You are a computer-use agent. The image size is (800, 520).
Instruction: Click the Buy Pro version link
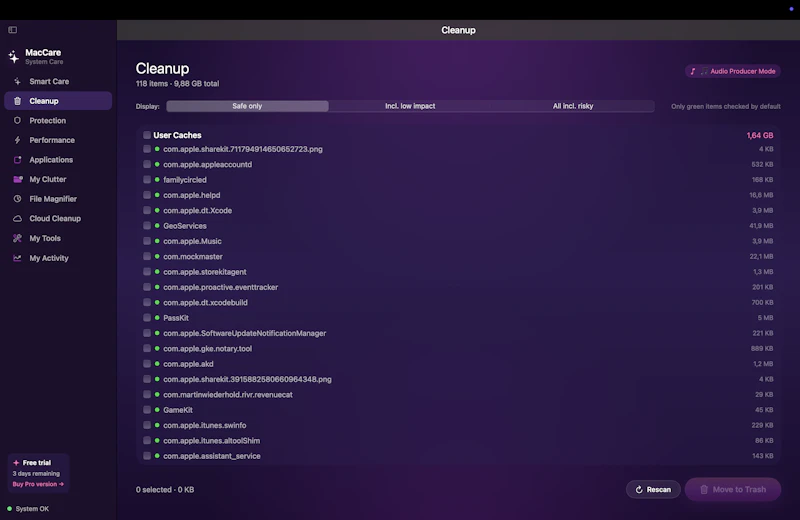point(38,484)
